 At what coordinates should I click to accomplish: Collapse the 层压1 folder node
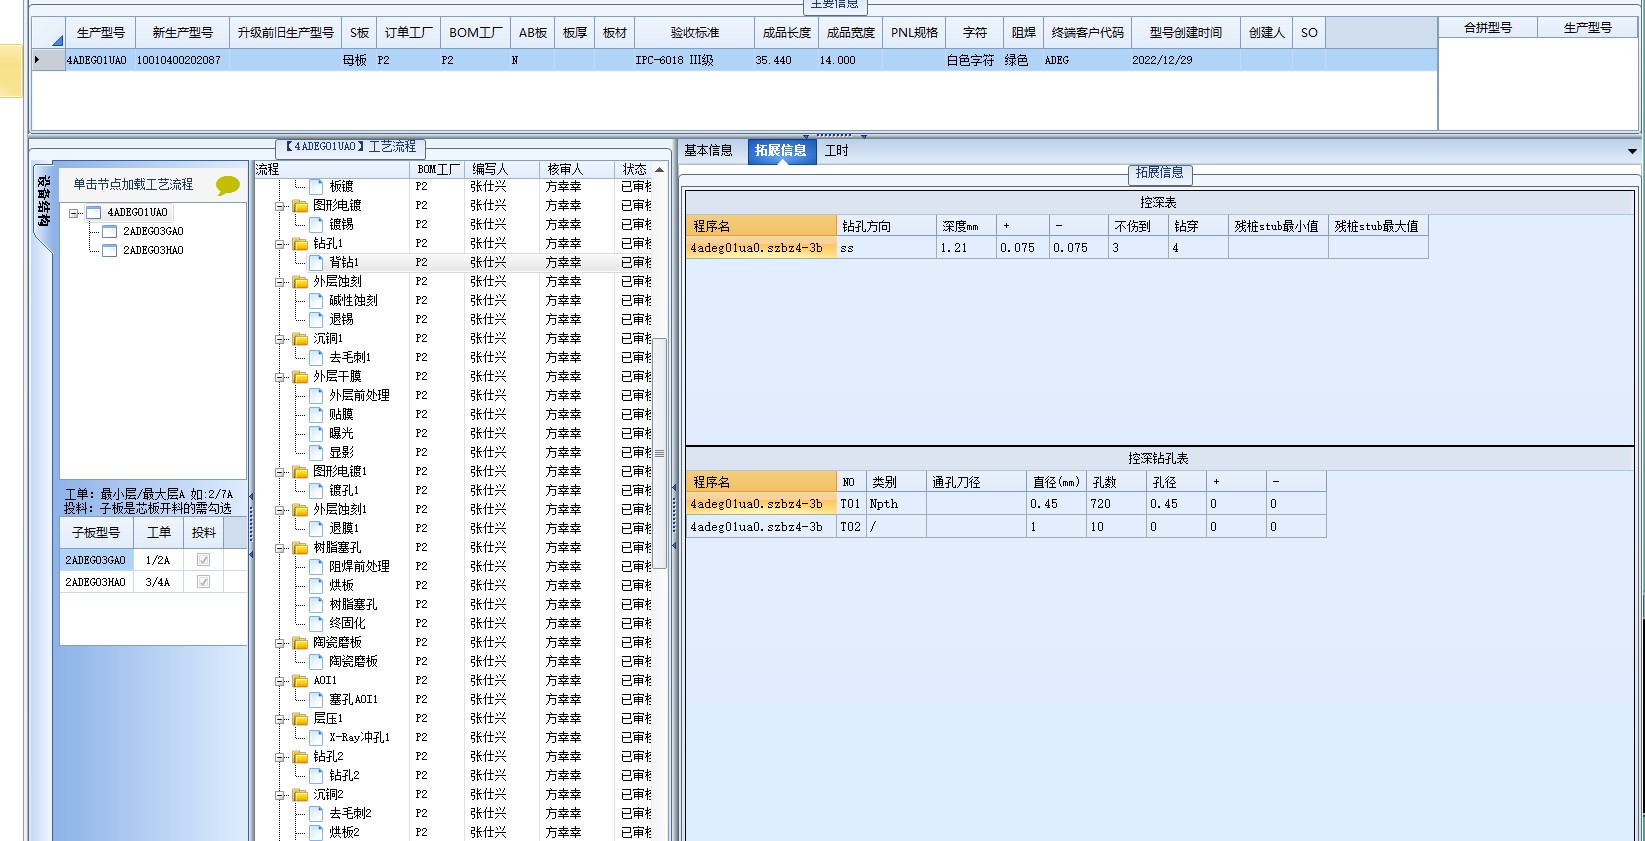tap(281, 719)
